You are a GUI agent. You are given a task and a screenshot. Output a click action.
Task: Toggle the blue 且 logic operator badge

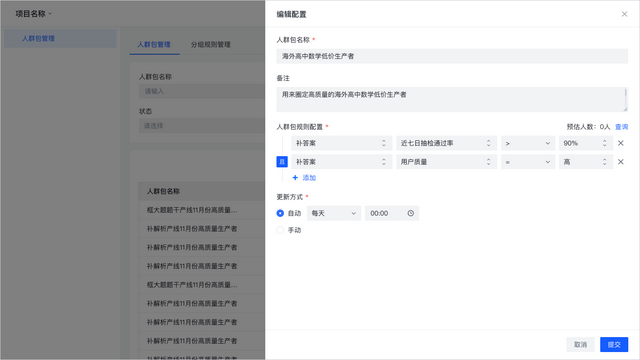pyautogui.click(x=282, y=162)
